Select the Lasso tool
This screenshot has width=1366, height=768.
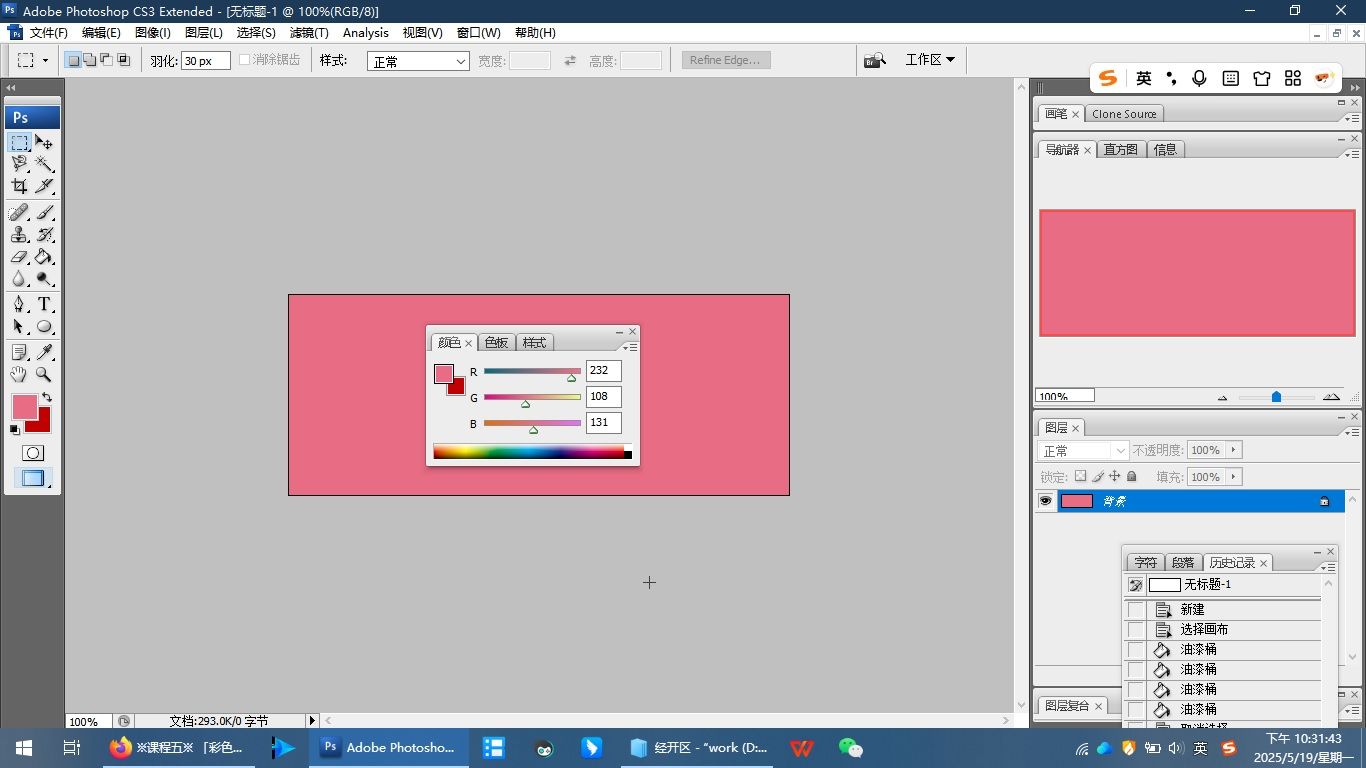[20, 164]
